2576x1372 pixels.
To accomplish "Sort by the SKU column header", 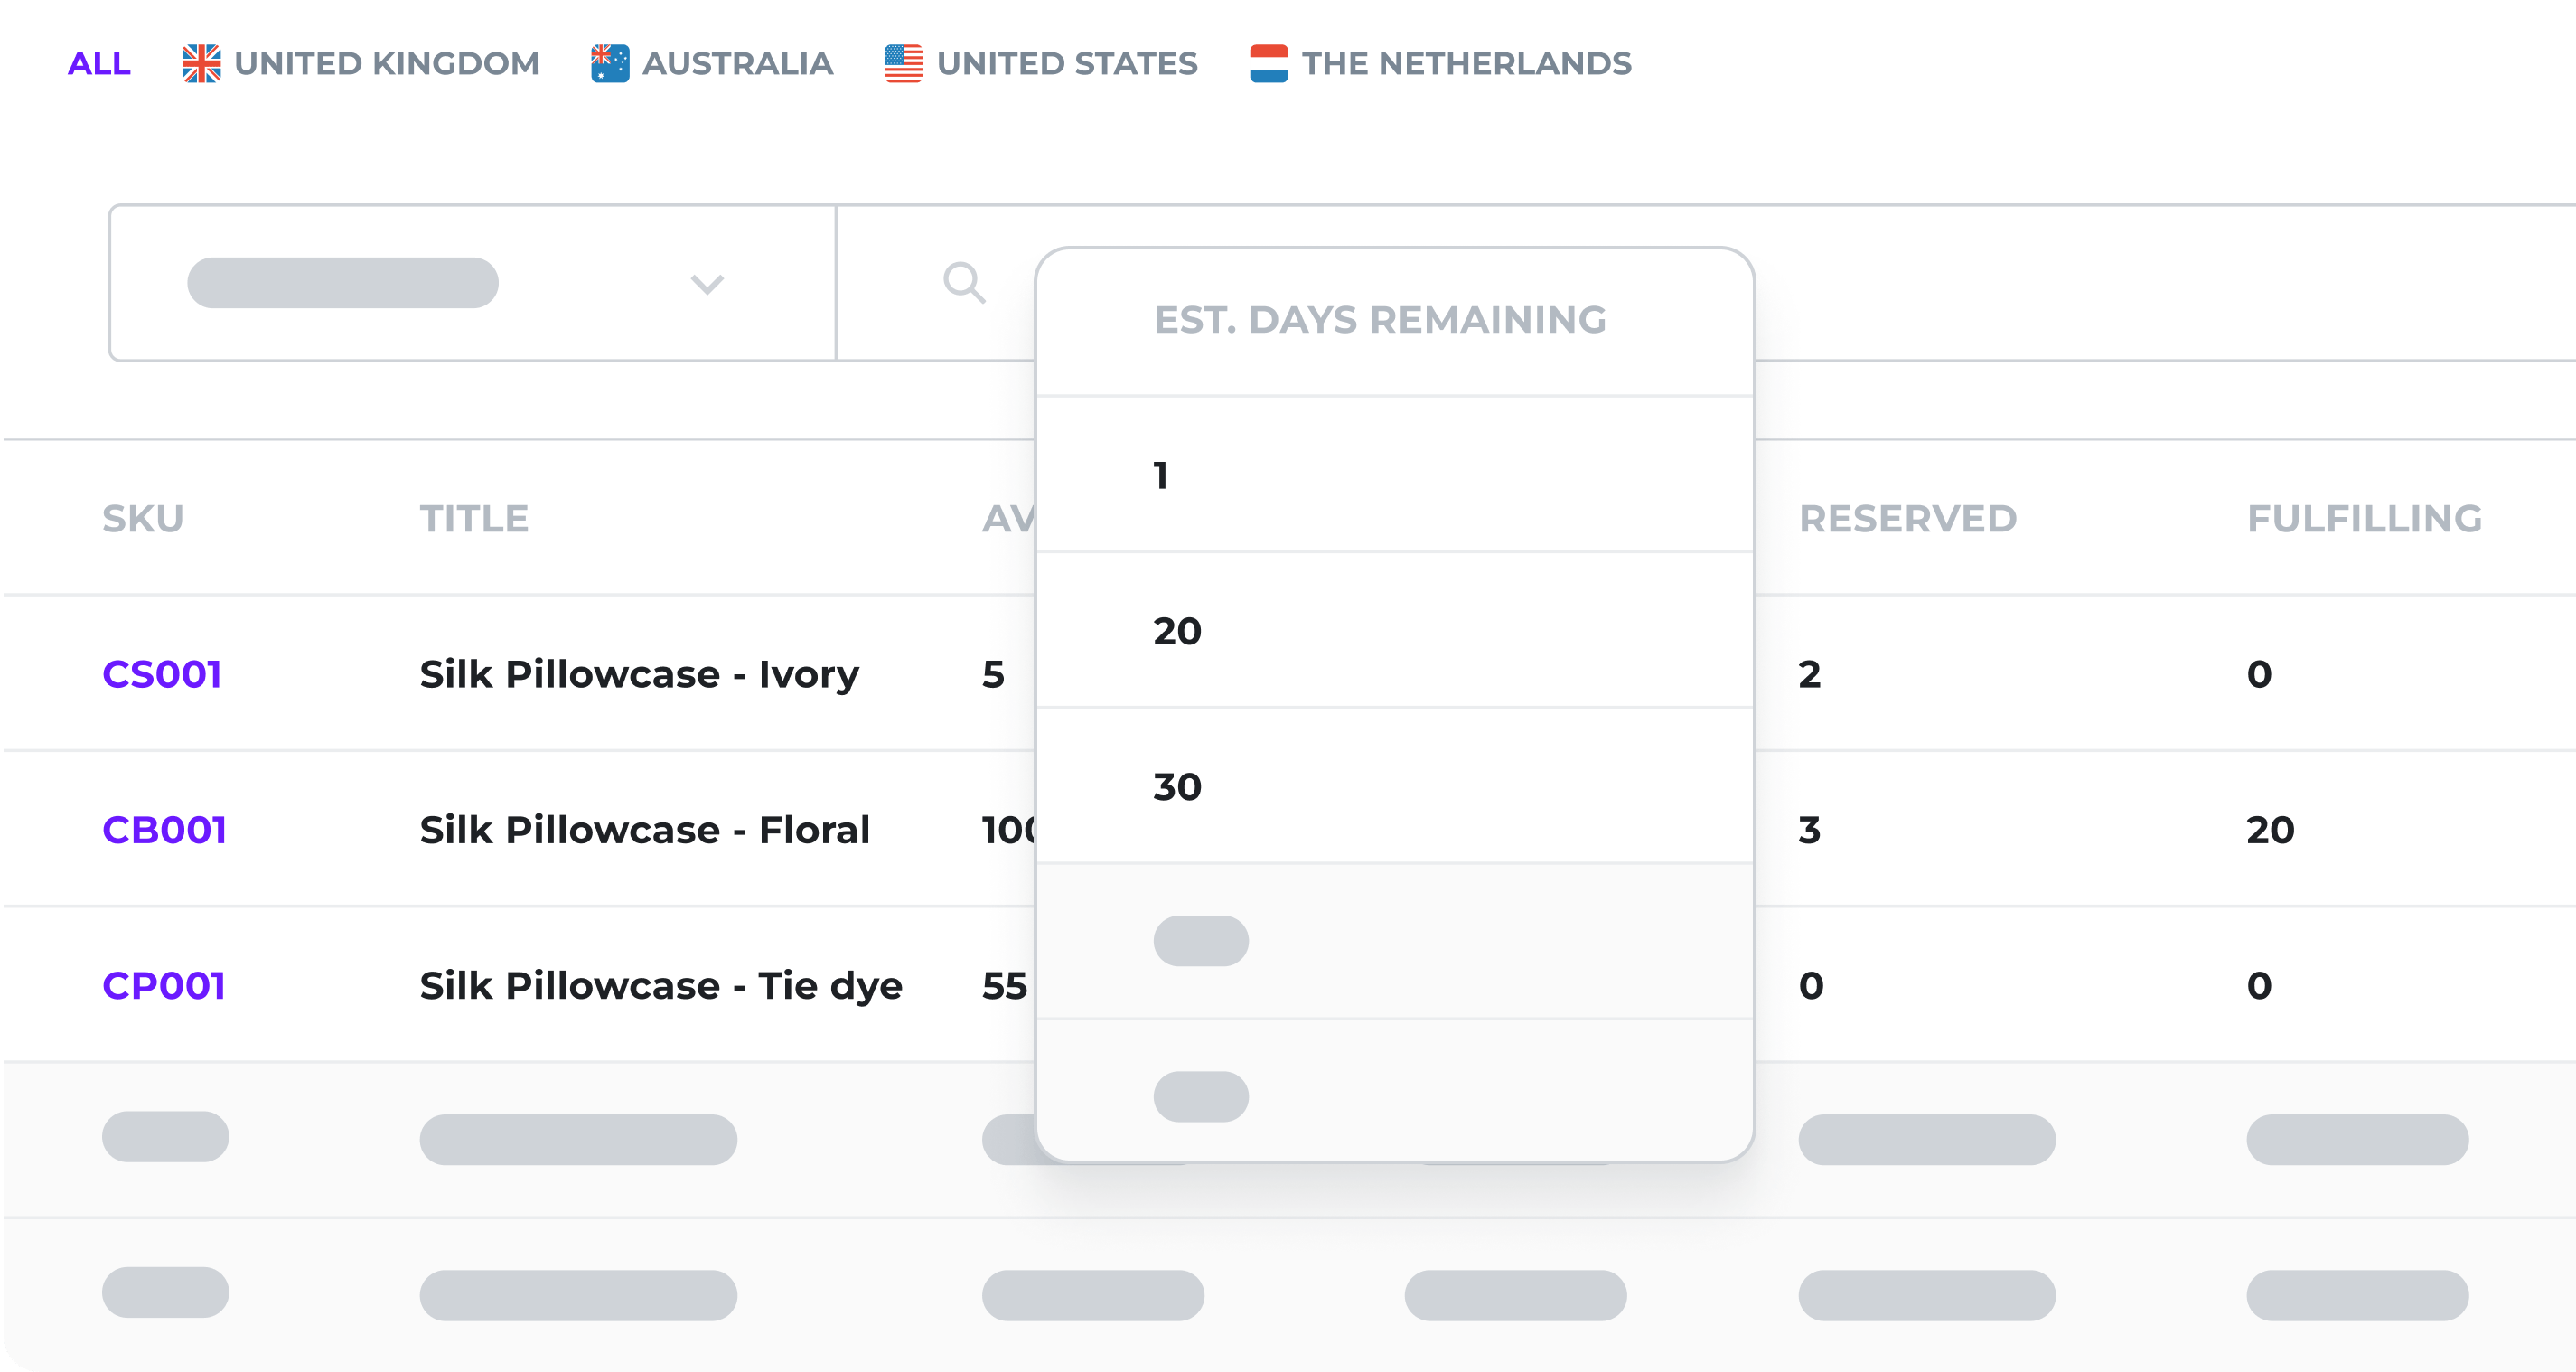I will (143, 519).
